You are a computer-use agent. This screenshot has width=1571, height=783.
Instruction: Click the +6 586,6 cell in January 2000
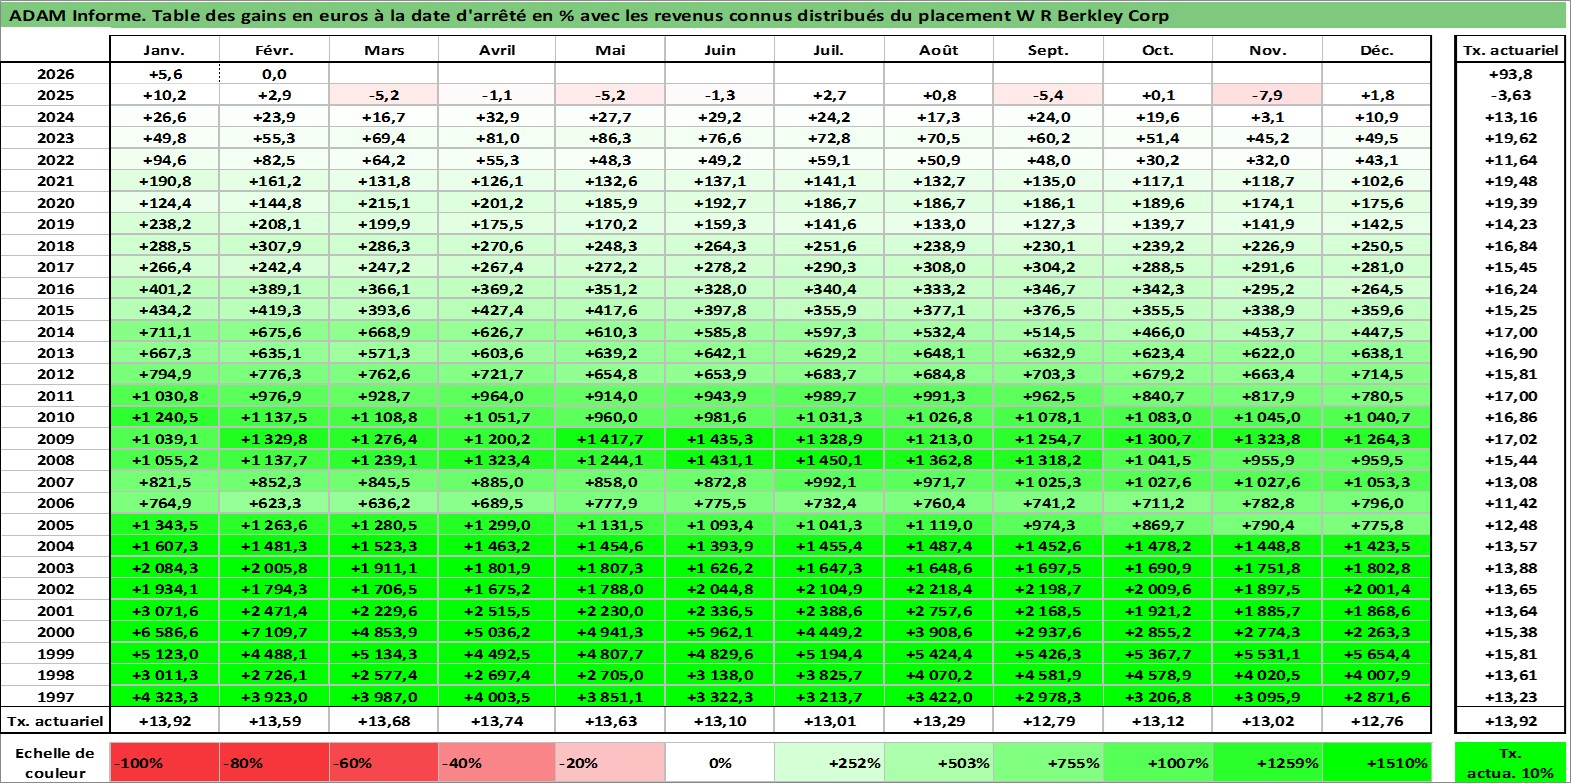[x=164, y=632]
